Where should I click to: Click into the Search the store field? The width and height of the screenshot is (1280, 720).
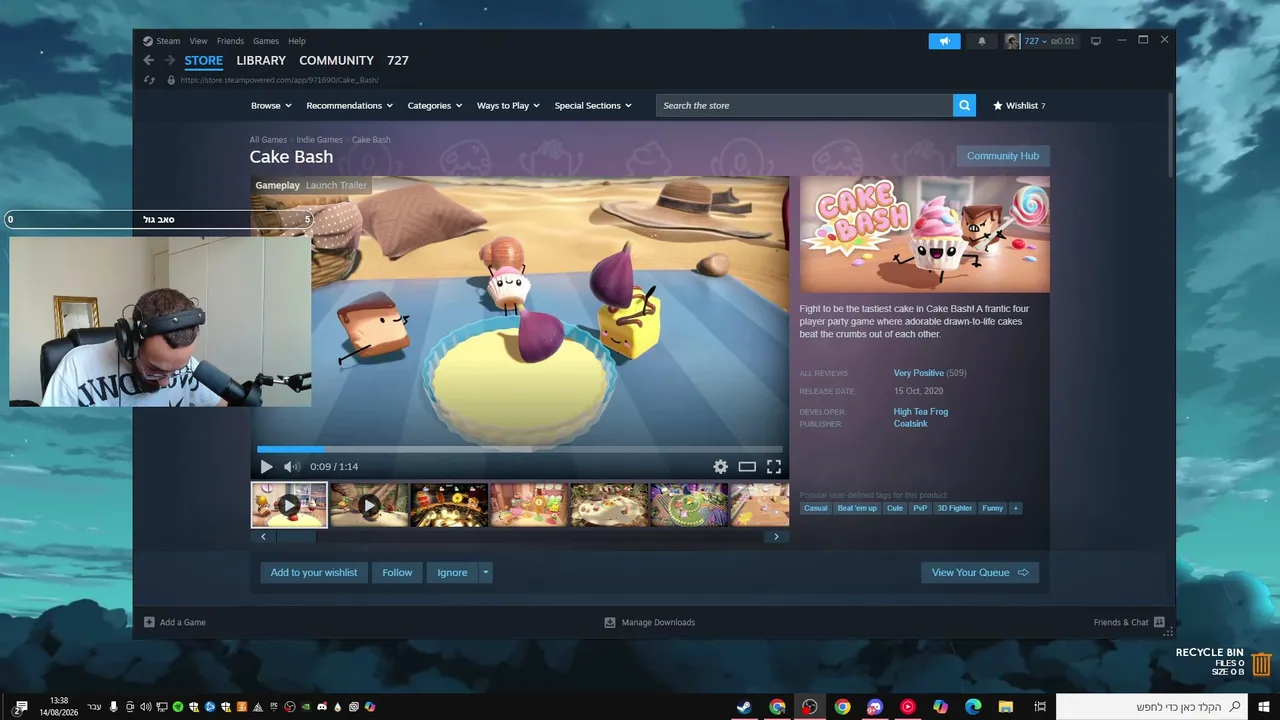point(805,105)
